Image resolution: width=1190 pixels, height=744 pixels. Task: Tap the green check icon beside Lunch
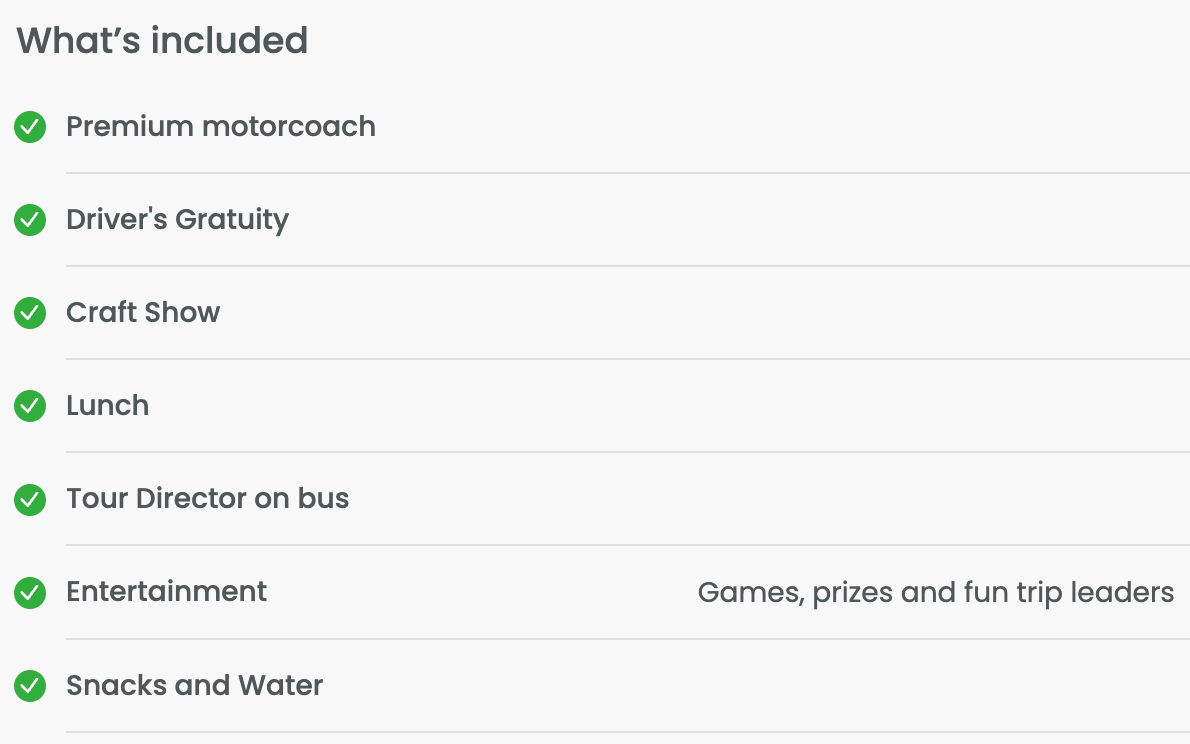point(30,406)
